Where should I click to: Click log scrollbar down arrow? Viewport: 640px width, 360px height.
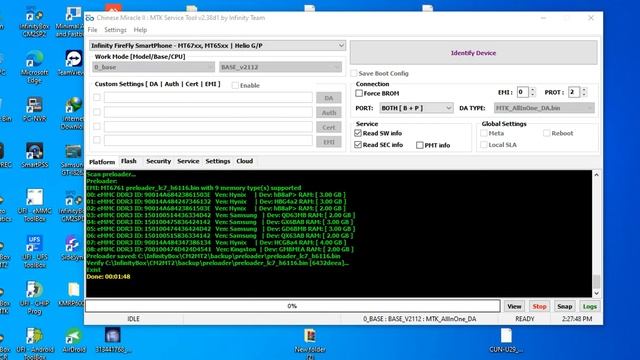596,293
